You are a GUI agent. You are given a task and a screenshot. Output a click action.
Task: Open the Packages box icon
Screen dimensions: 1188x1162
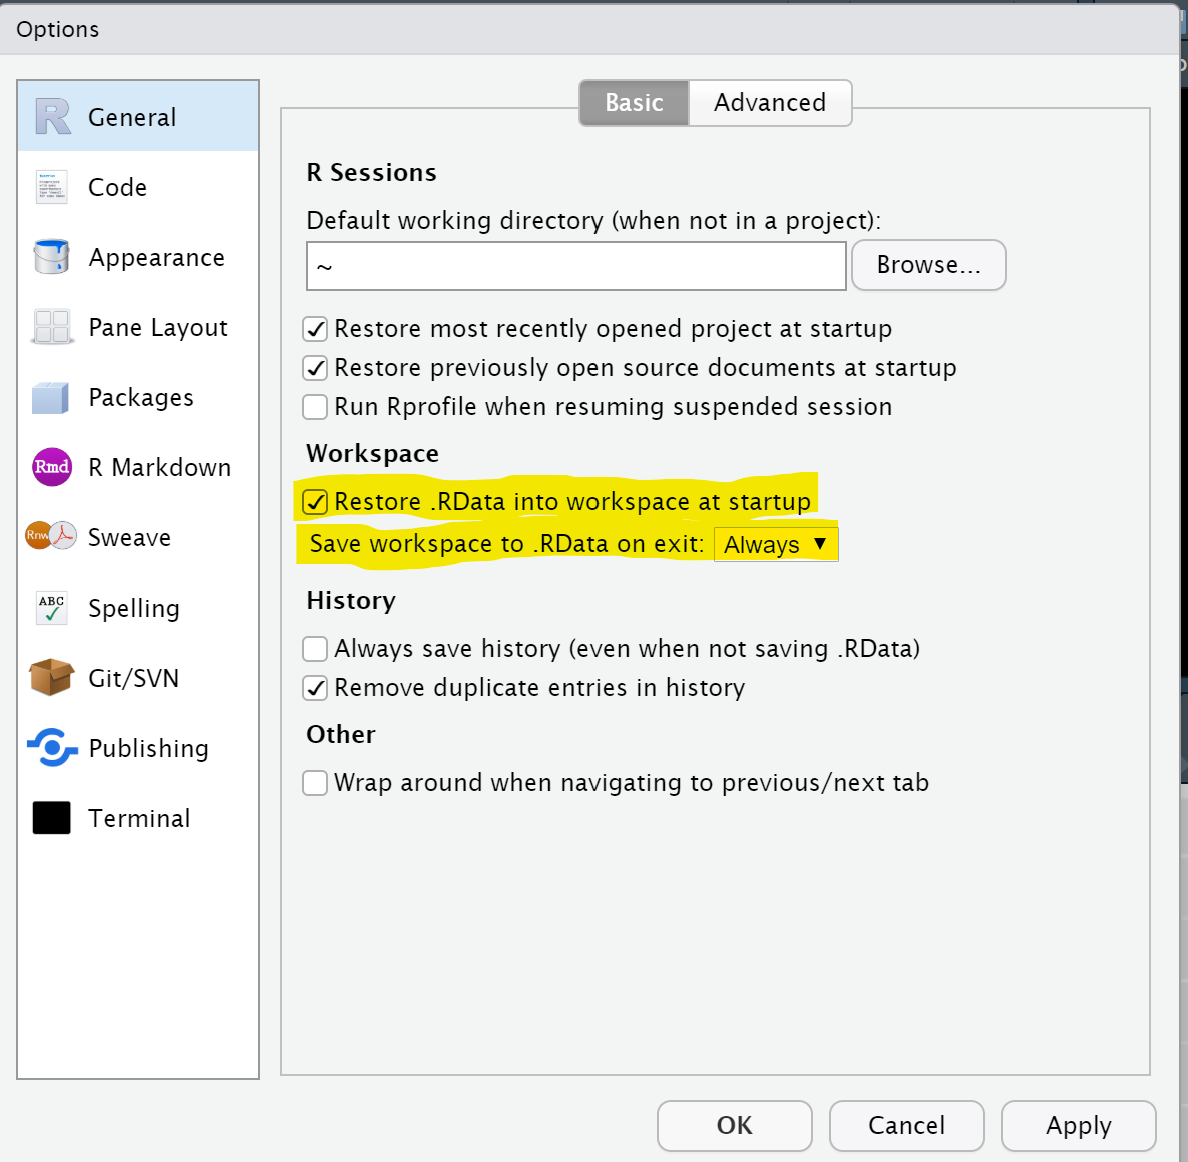[x=52, y=397]
